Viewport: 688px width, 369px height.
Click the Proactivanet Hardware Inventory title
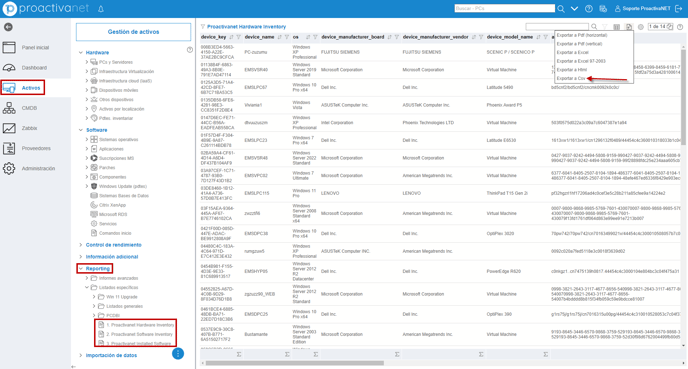(x=246, y=27)
